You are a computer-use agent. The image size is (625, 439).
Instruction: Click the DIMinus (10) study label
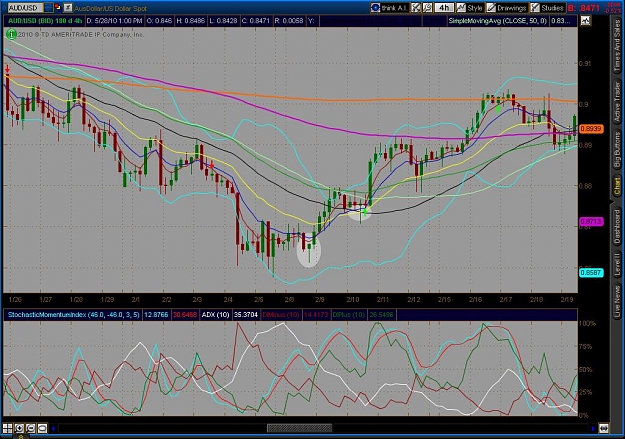(281, 315)
